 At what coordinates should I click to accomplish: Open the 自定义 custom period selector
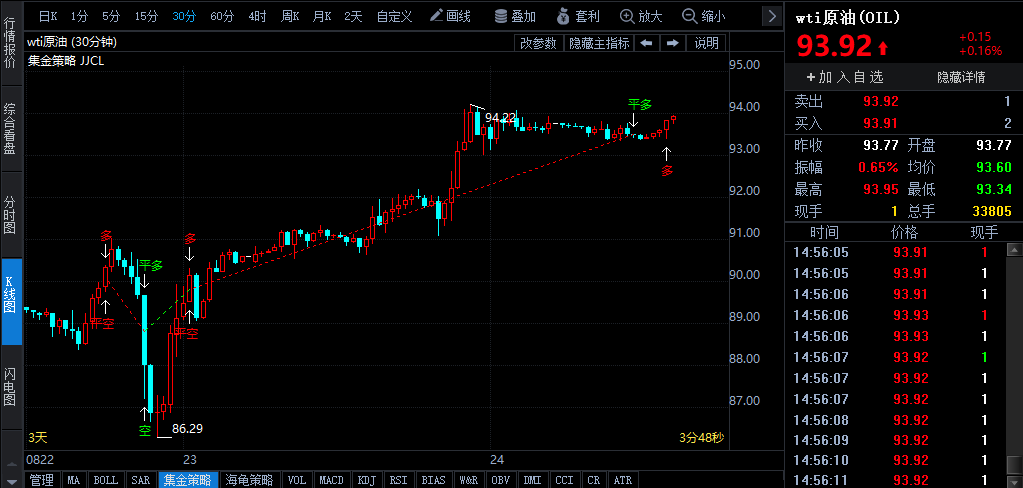tap(394, 16)
